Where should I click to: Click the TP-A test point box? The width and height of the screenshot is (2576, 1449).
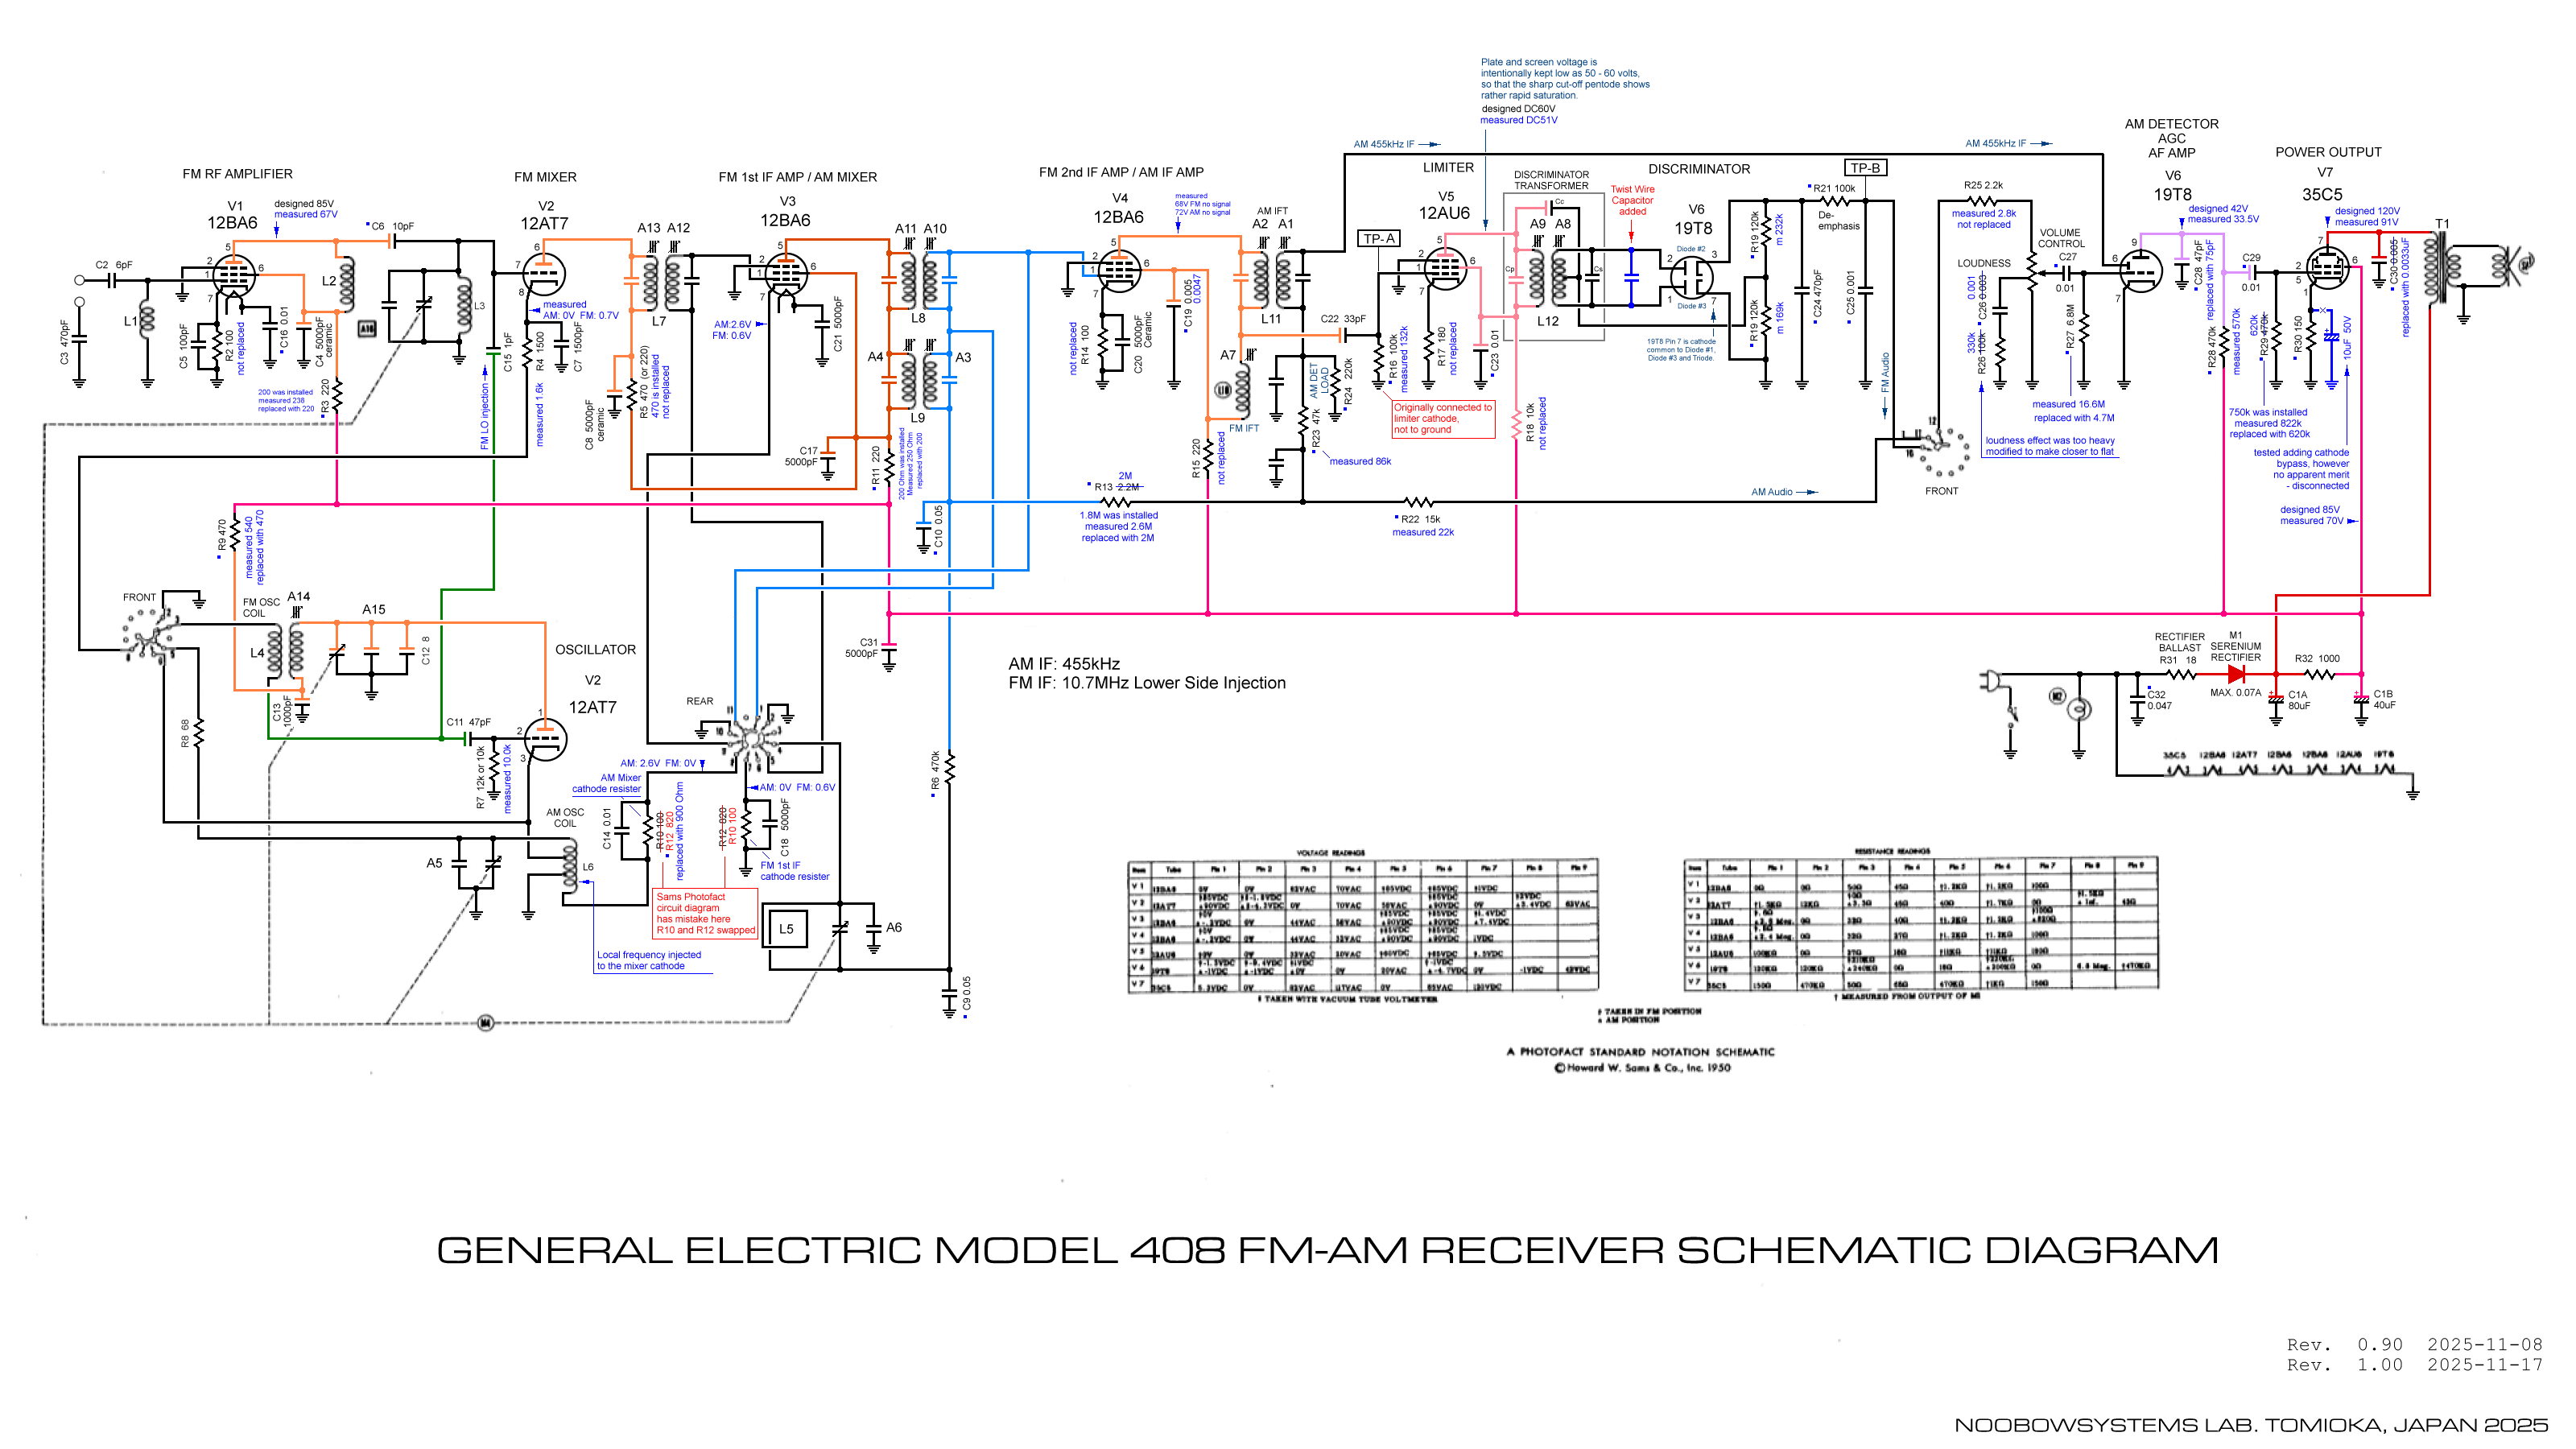pos(1379,238)
